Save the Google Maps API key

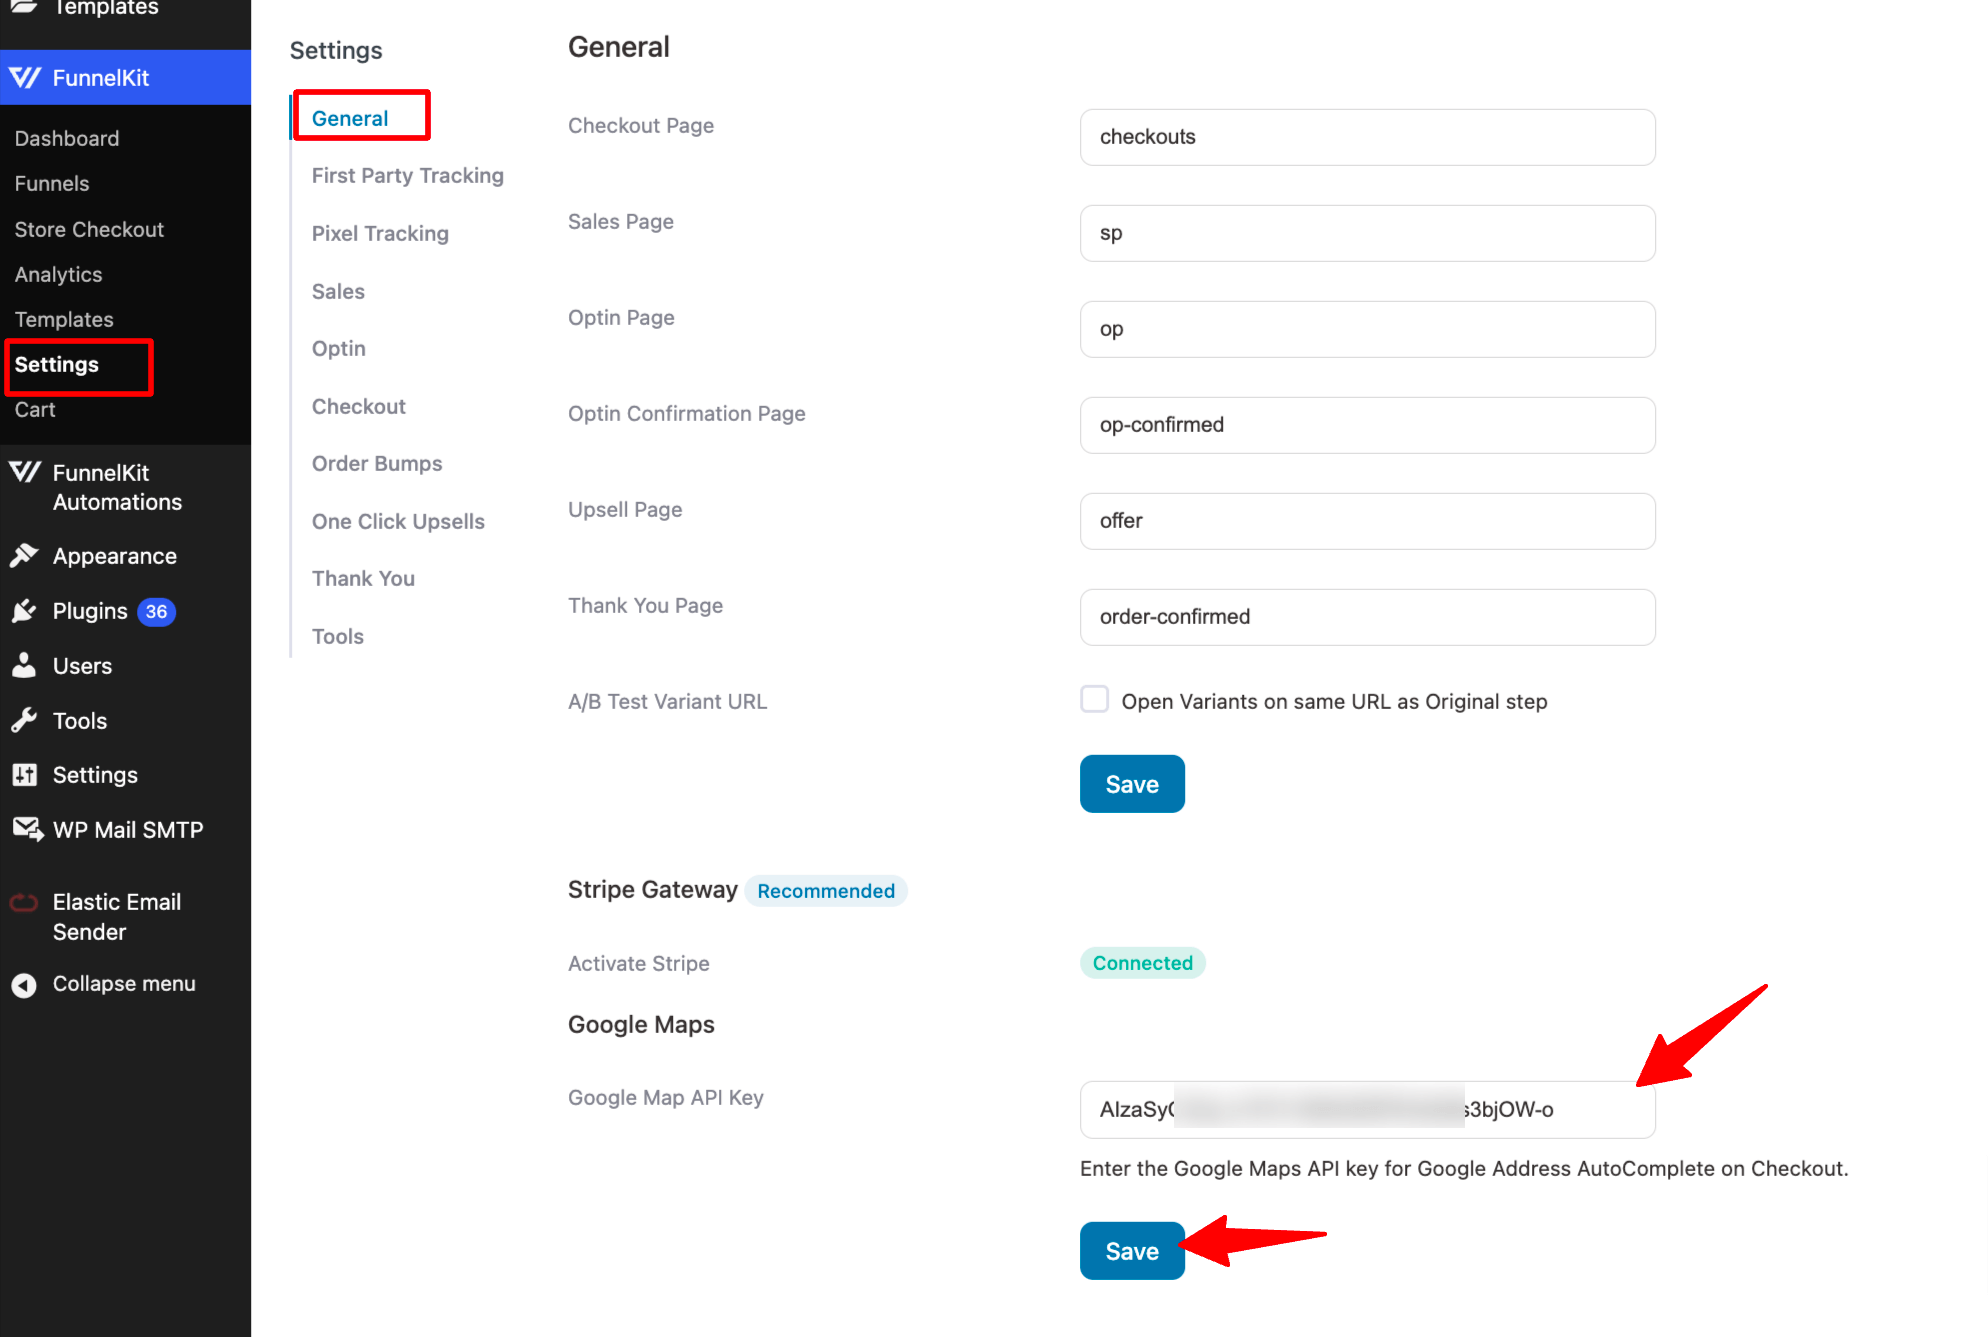tap(1130, 1250)
